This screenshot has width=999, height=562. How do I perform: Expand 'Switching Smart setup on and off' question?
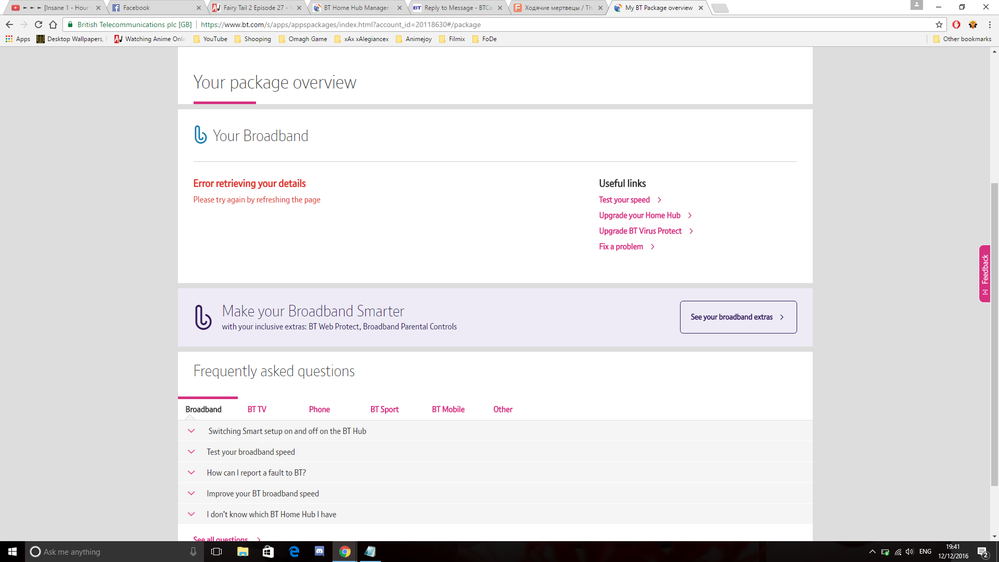tap(495, 431)
